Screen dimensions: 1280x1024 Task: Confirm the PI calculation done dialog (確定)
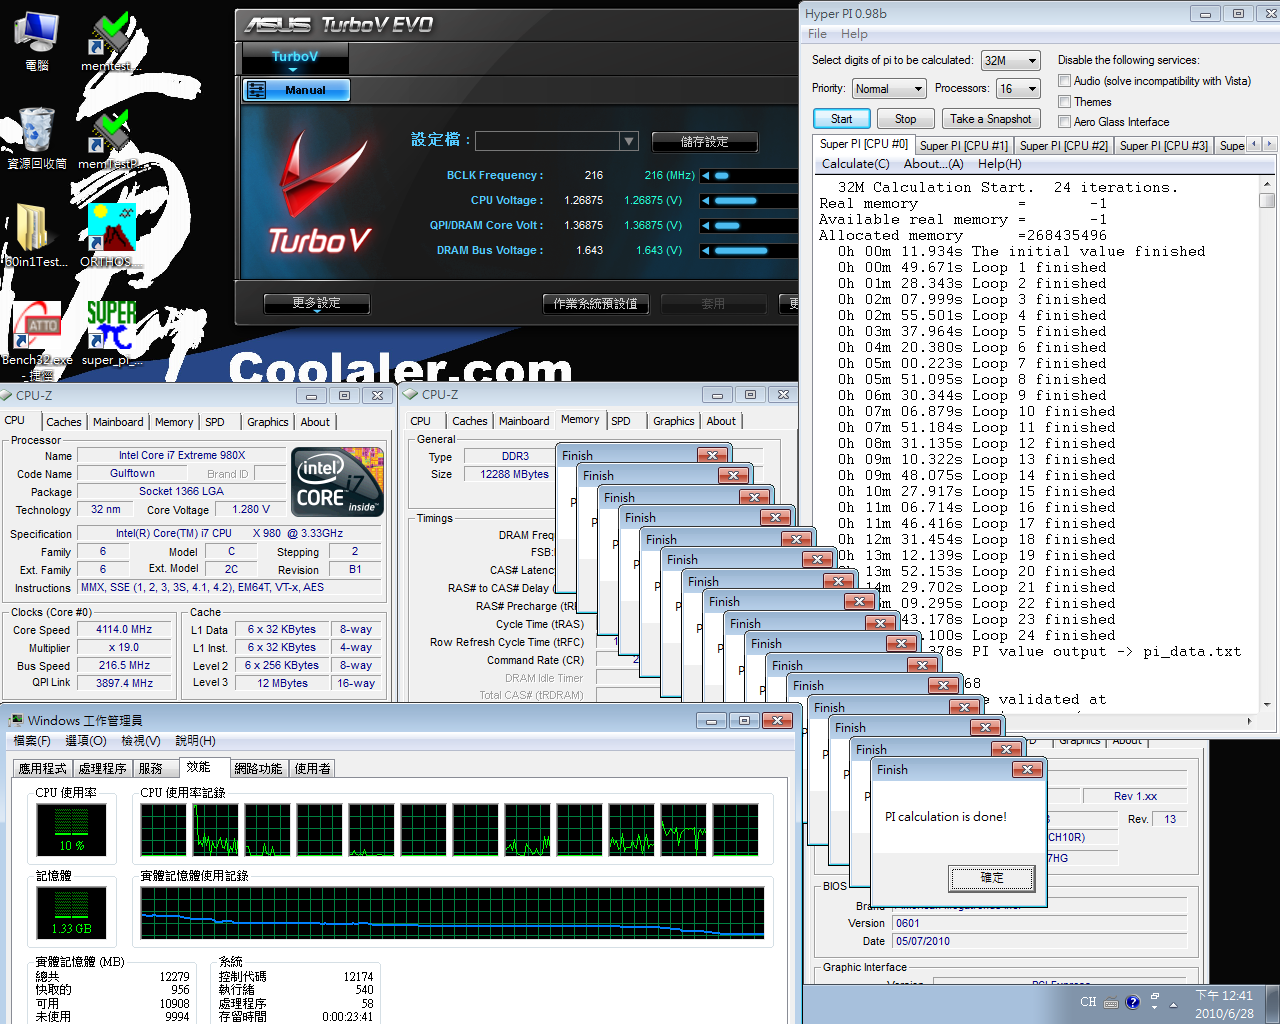(992, 878)
